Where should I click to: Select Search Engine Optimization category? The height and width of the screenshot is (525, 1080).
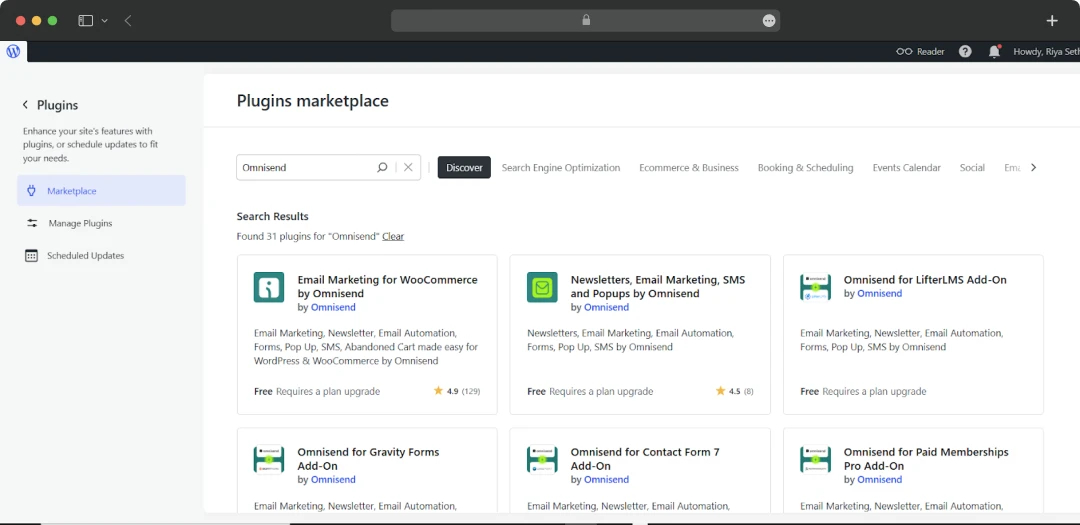pos(561,167)
